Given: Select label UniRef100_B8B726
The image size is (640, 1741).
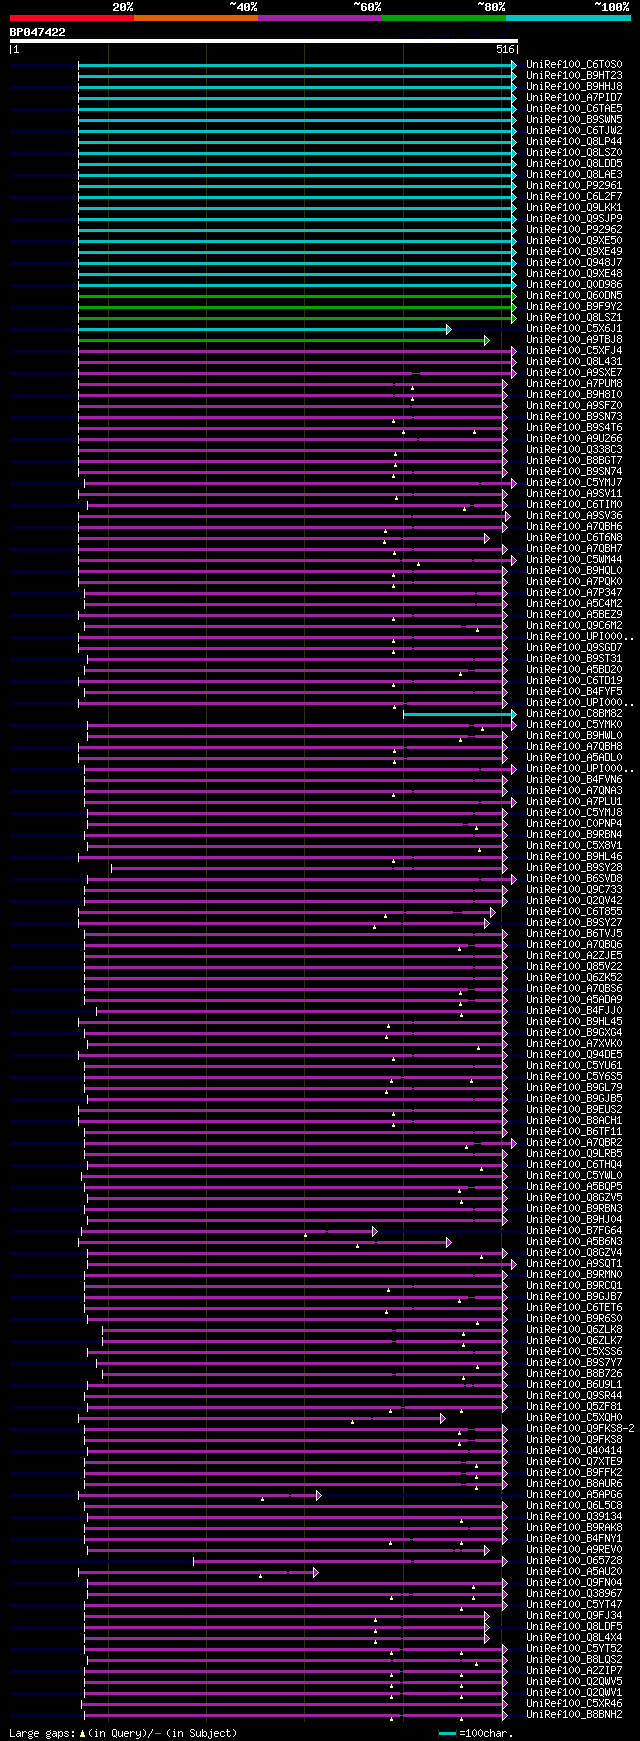Looking at the screenshot, I should pos(574,1374).
